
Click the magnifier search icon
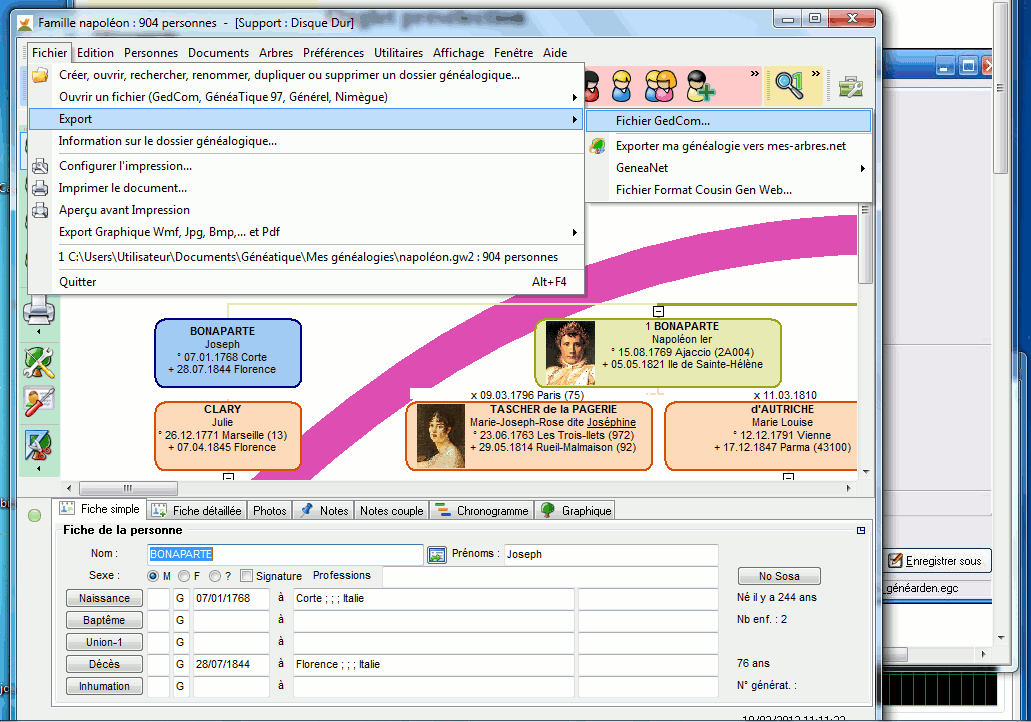click(789, 84)
